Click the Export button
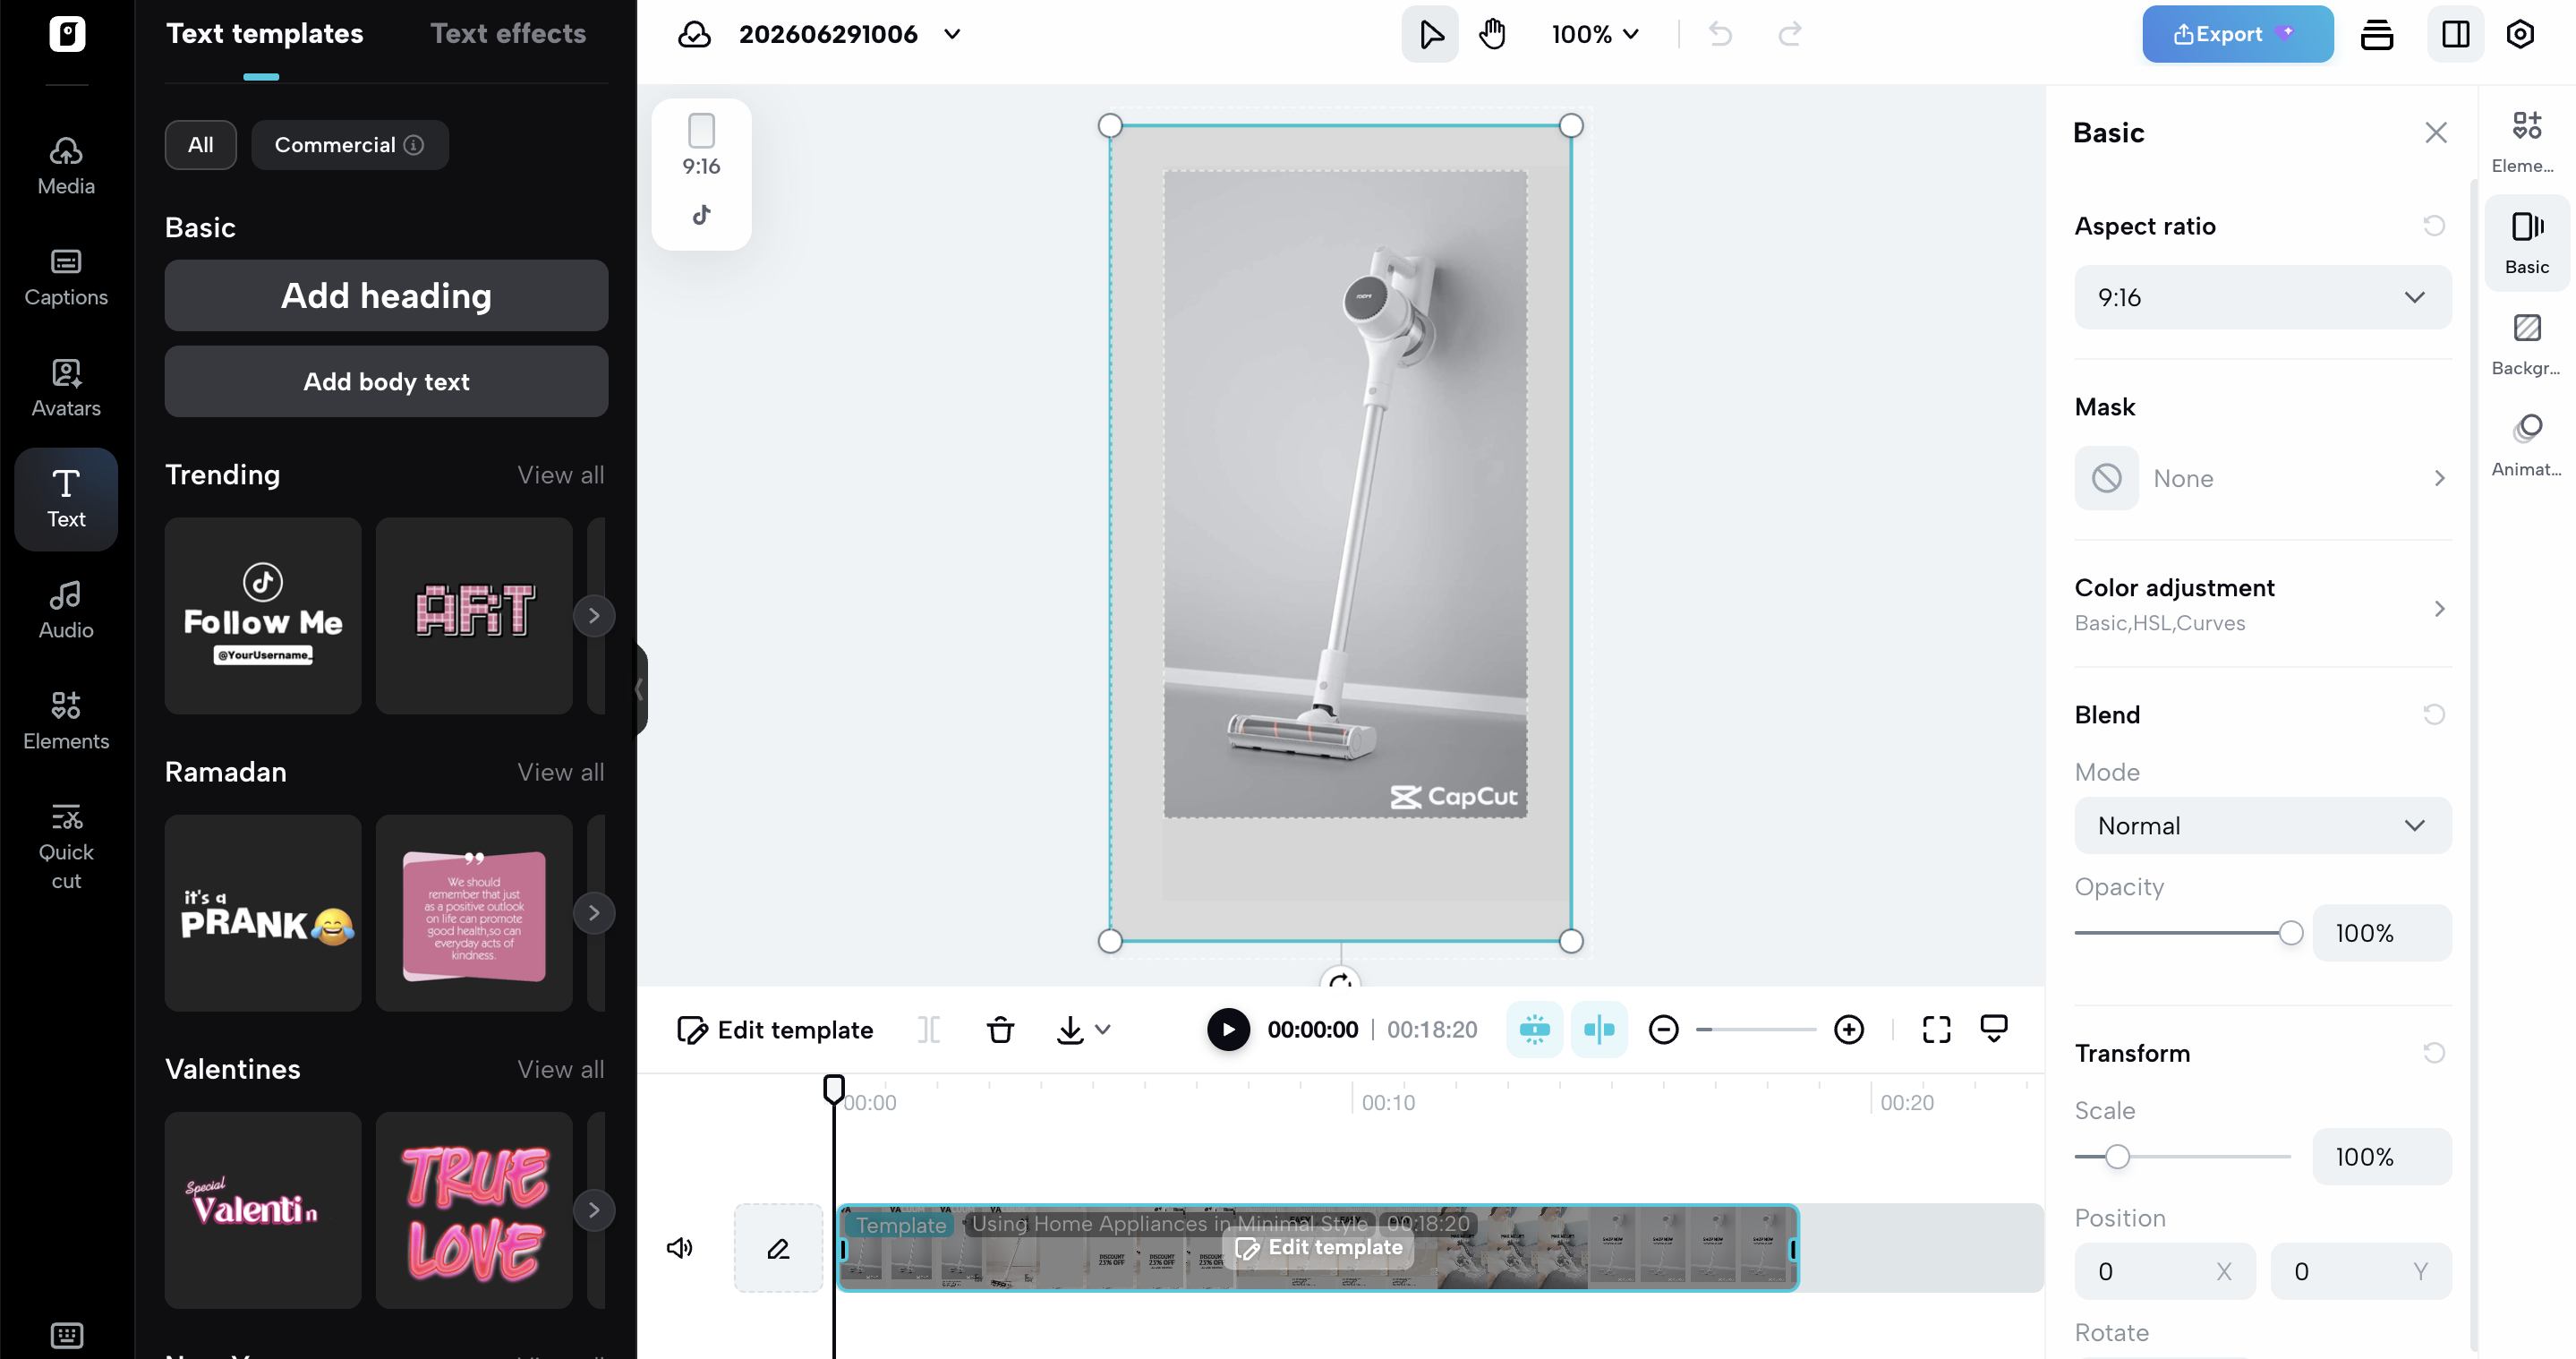The width and height of the screenshot is (2576, 1359). (2237, 34)
